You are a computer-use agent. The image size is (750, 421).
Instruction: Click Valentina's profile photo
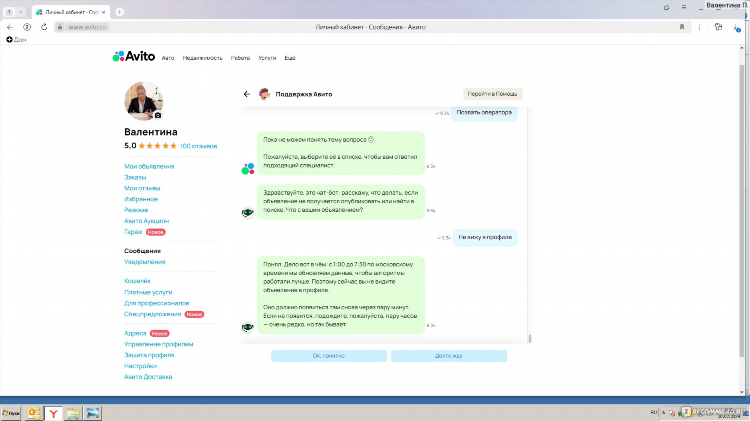pyautogui.click(x=143, y=100)
